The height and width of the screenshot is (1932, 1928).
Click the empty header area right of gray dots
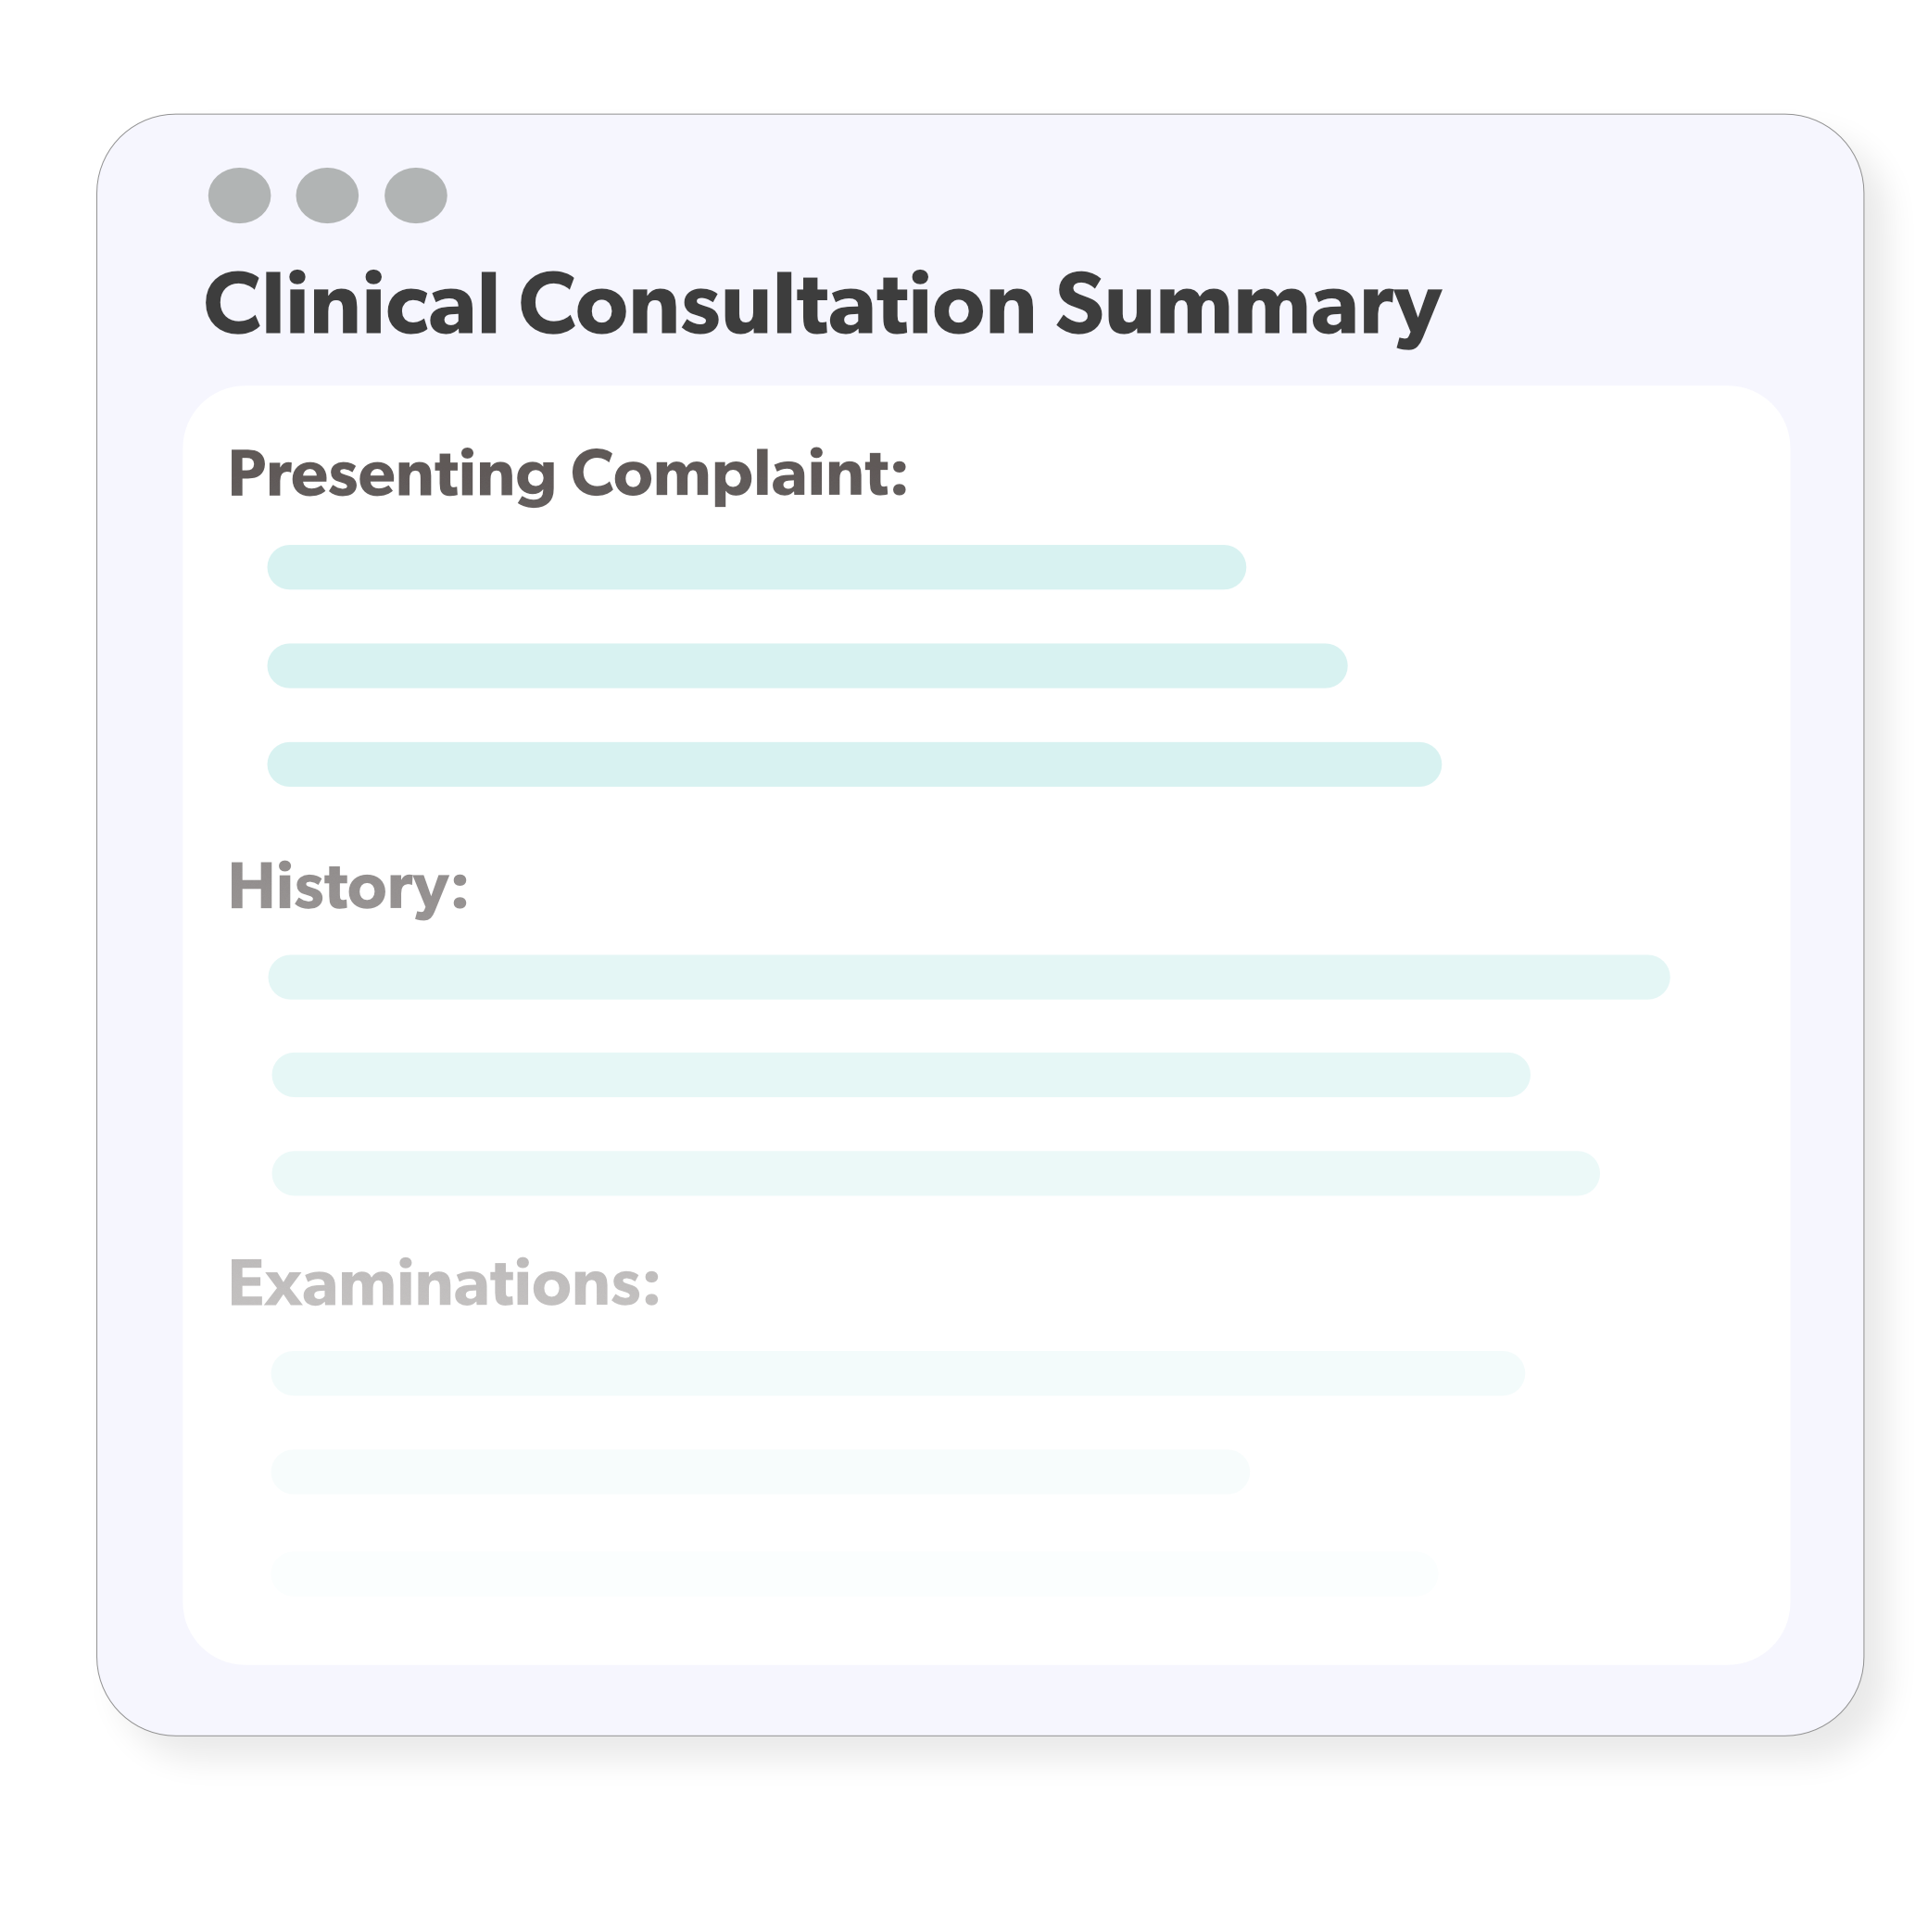click(x=1100, y=195)
